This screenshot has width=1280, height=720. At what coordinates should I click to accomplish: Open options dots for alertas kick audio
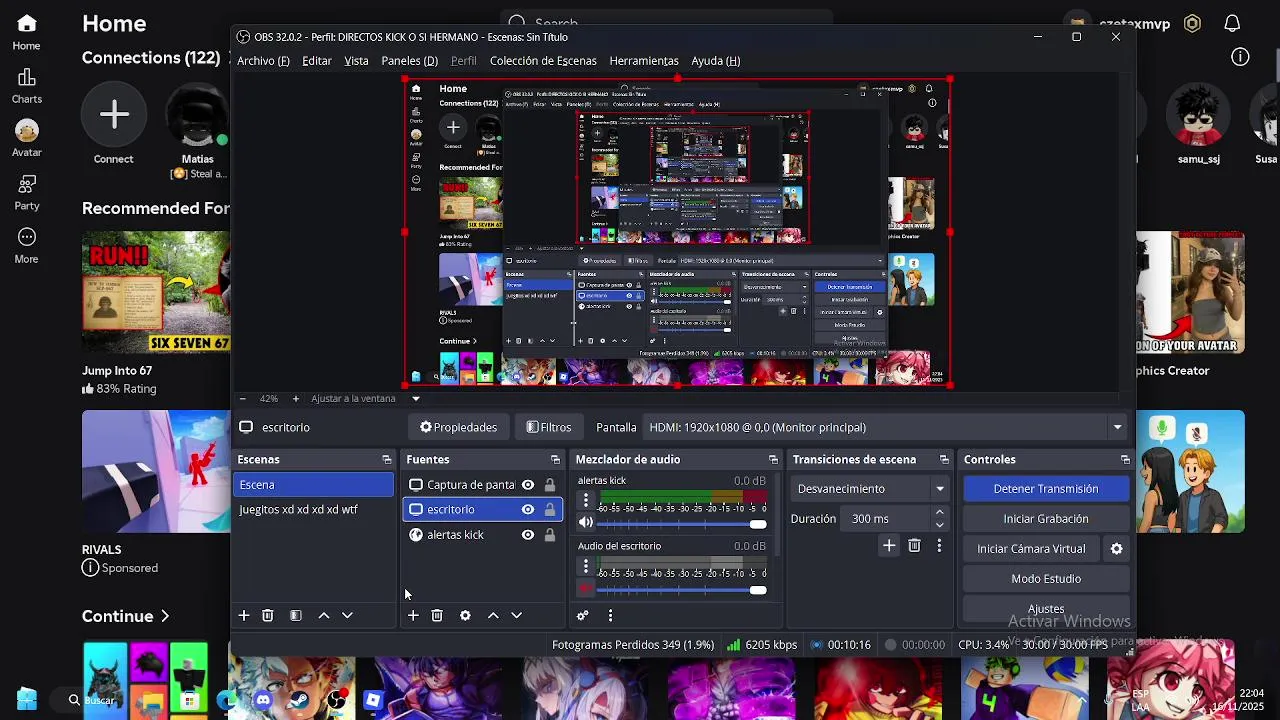(586, 500)
